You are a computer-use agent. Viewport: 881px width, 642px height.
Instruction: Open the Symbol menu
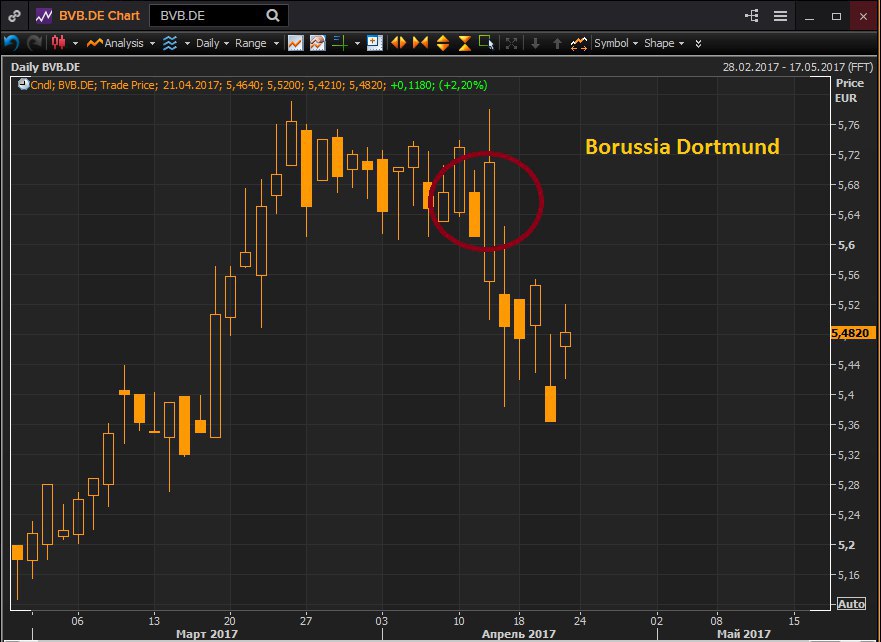[611, 43]
